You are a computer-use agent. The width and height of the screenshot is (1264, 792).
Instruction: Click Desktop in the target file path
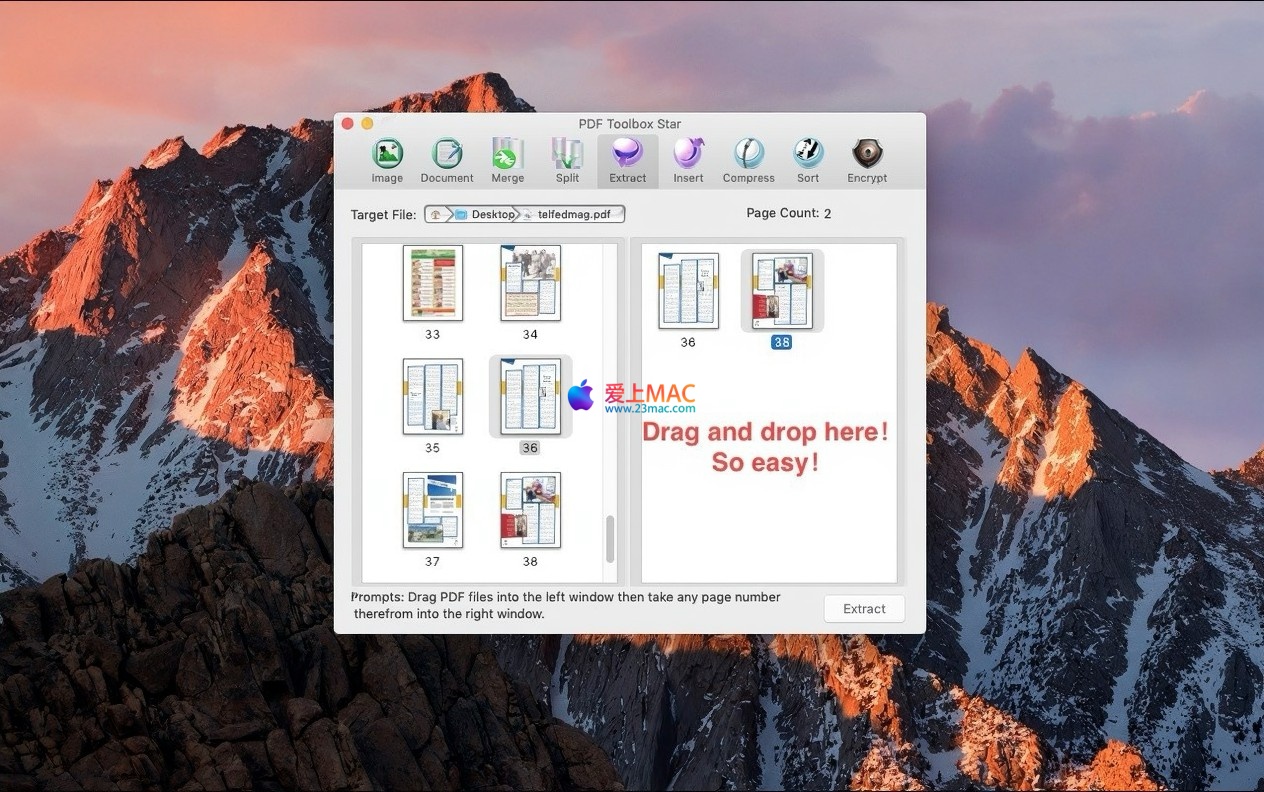[486, 214]
